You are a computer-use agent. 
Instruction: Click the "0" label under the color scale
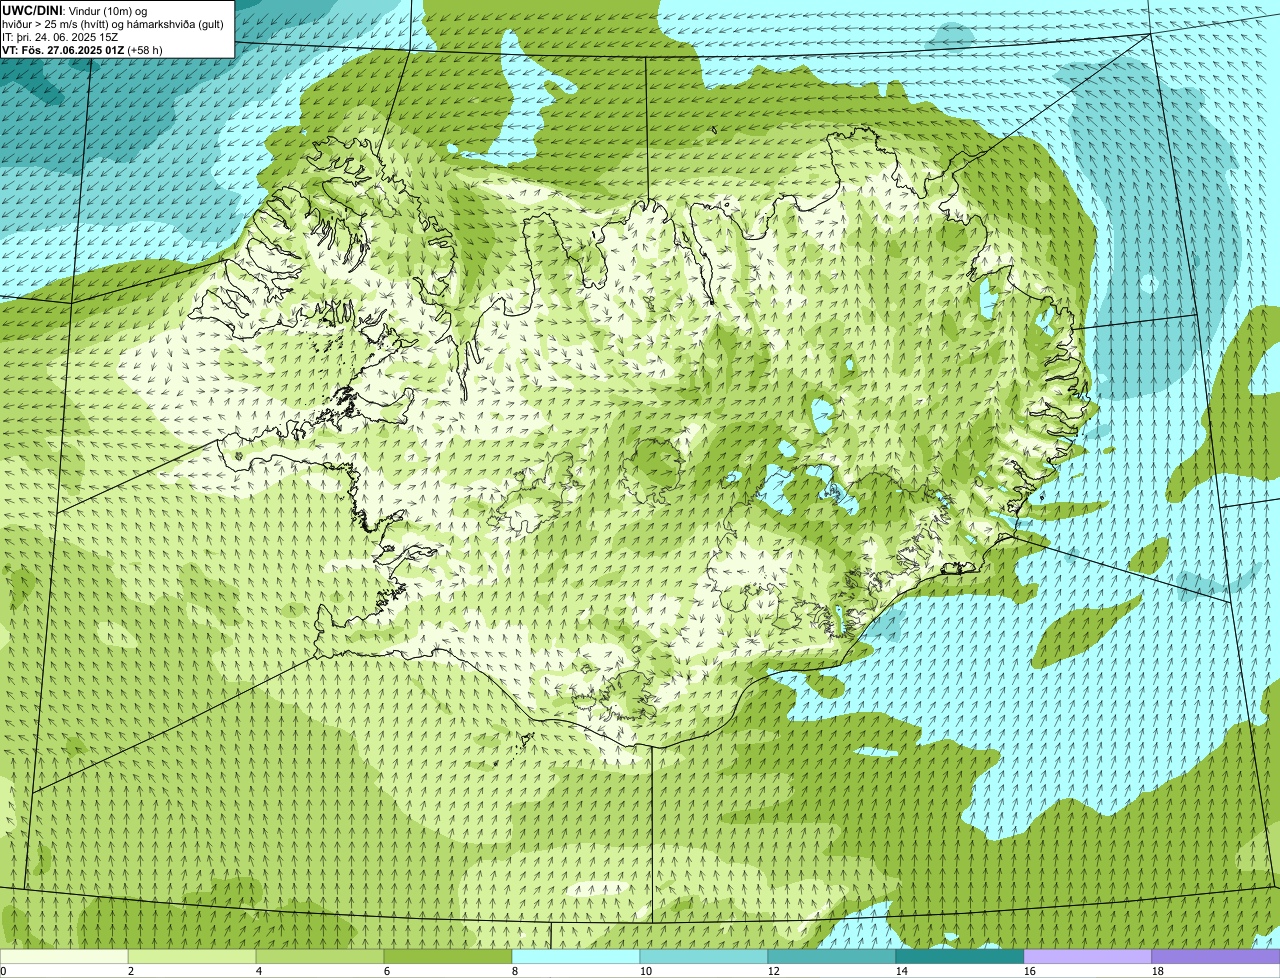point(3,971)
